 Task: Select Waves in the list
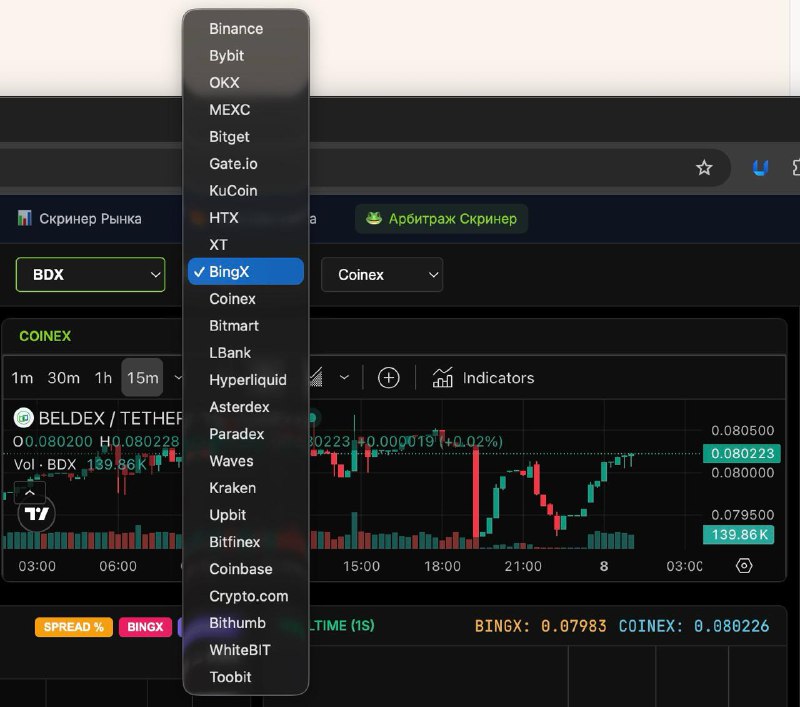pyautogui.click(x=245, y=461)
